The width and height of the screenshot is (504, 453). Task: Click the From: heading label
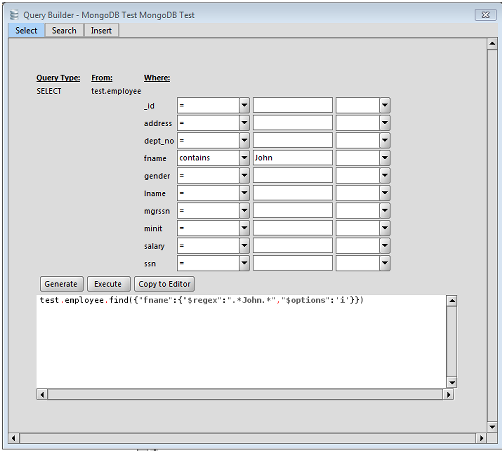point(102,78)
